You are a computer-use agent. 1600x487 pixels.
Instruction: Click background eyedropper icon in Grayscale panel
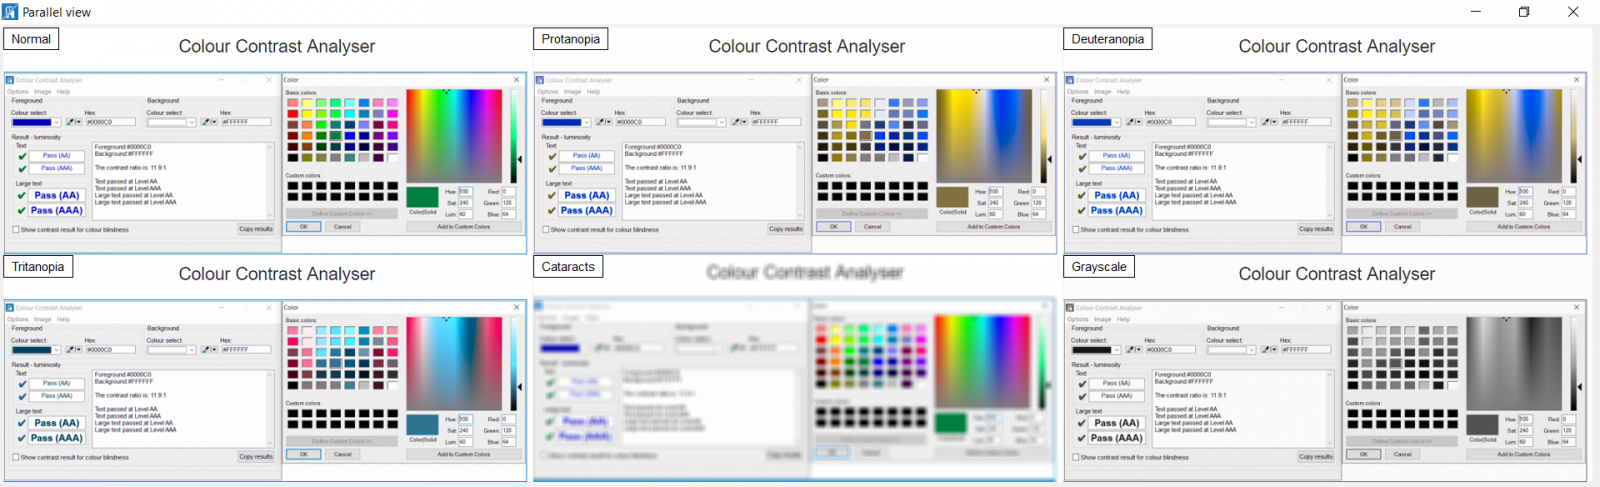[1266, 350]
